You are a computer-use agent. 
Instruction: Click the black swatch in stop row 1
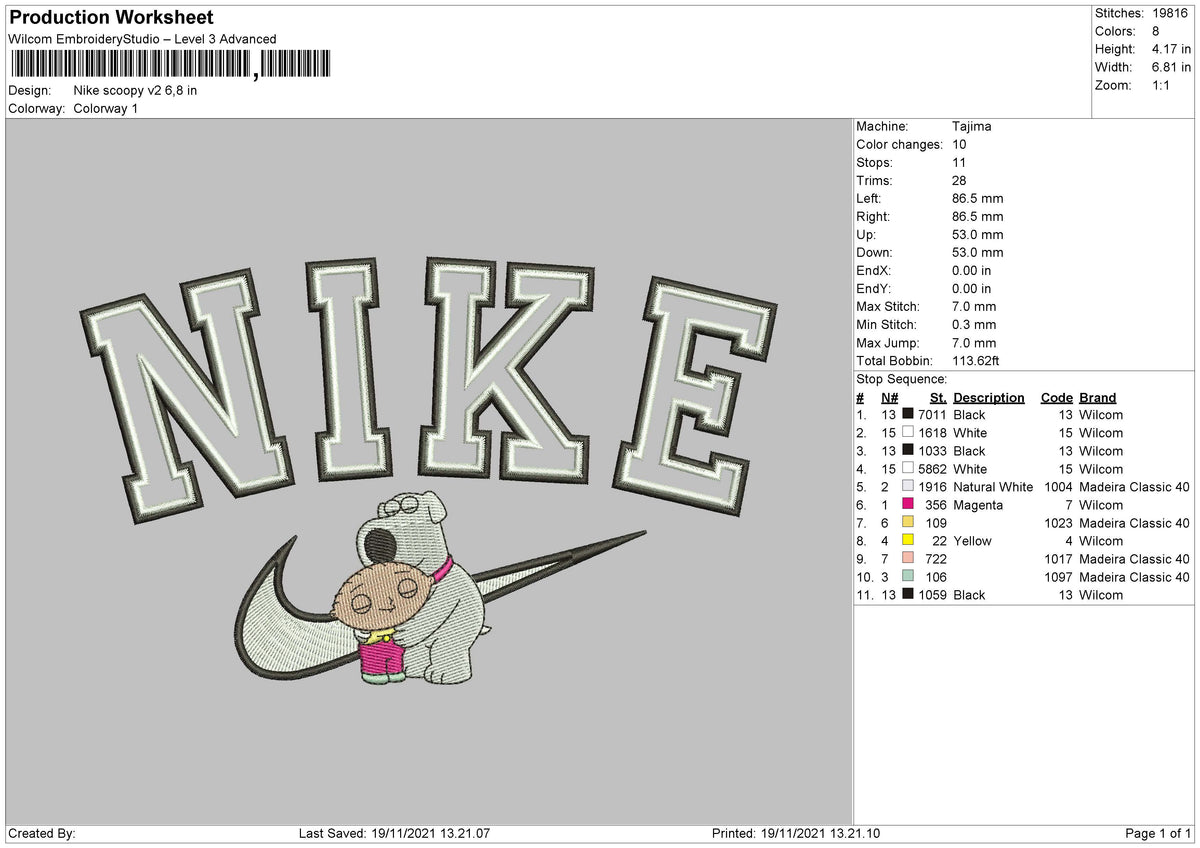tap(908, 415)
